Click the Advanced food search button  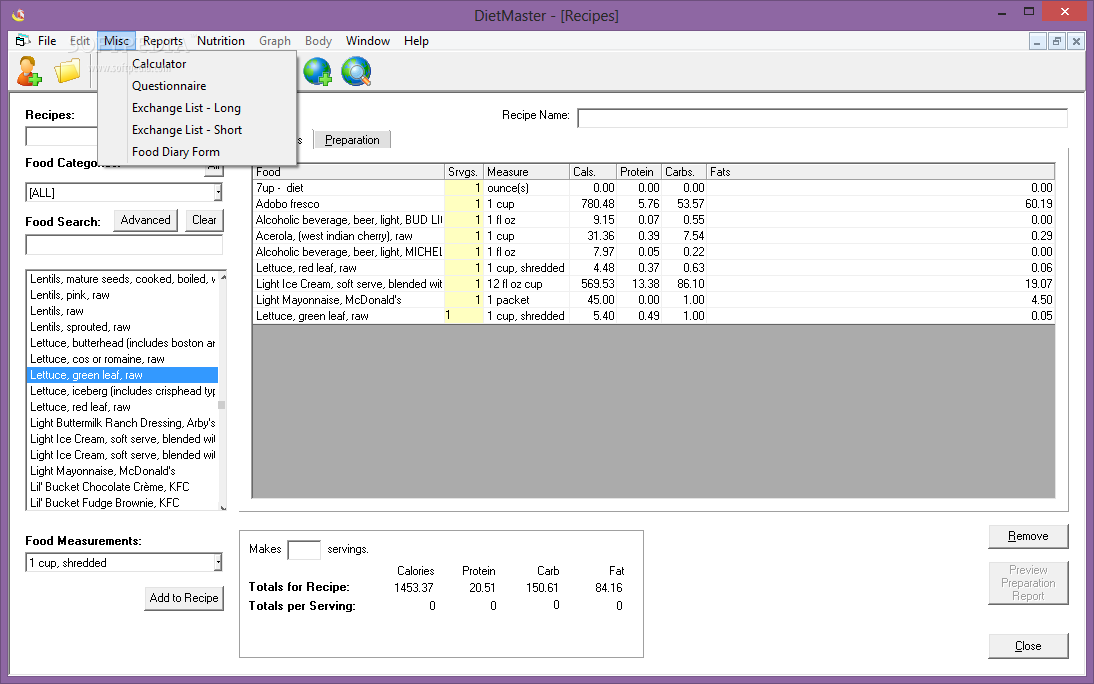pyautogui.click(x=145, y=220)
